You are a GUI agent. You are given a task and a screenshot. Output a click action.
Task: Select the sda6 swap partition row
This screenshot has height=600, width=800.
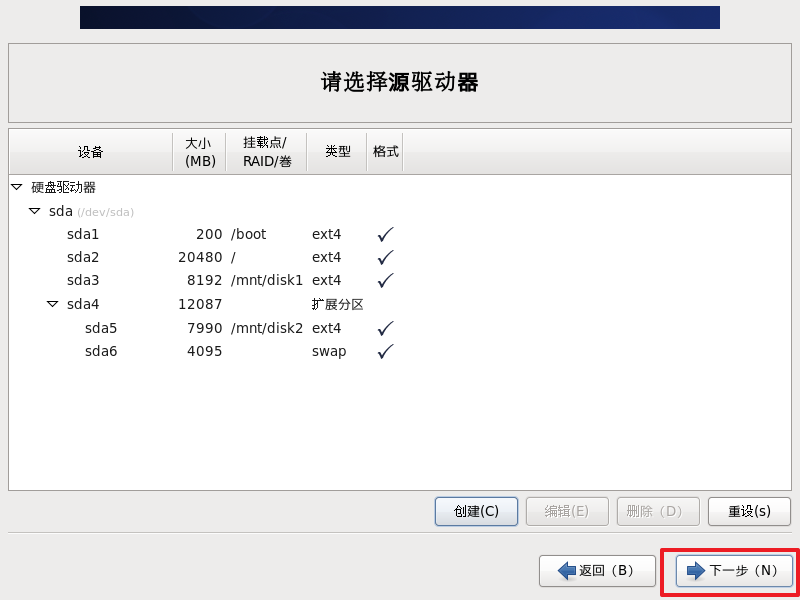pyautogui.click(x=400, y=351)
